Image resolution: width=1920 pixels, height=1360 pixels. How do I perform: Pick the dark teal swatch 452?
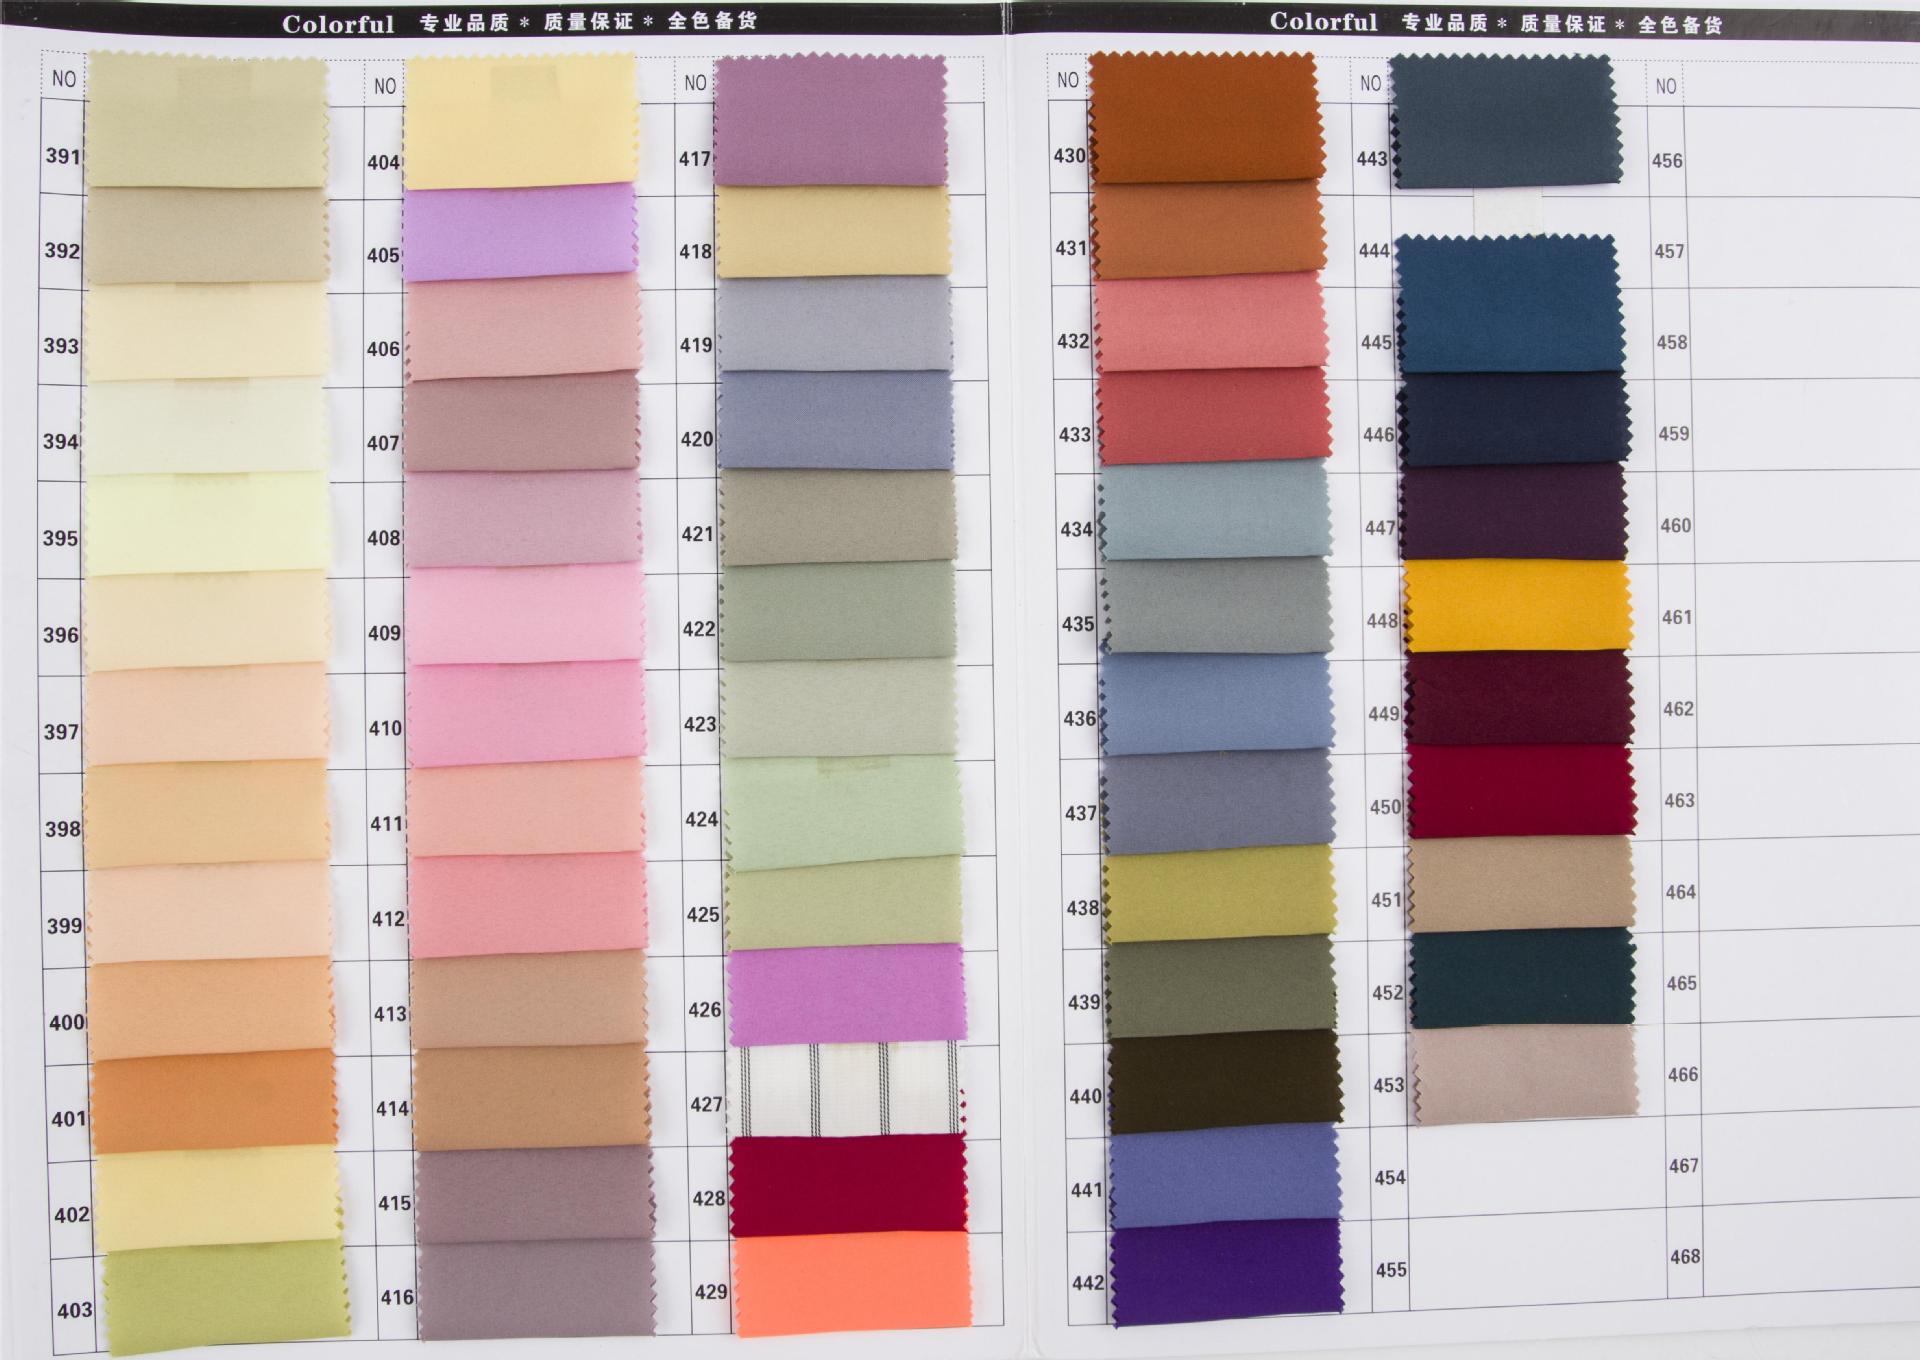pos(1522,978)
